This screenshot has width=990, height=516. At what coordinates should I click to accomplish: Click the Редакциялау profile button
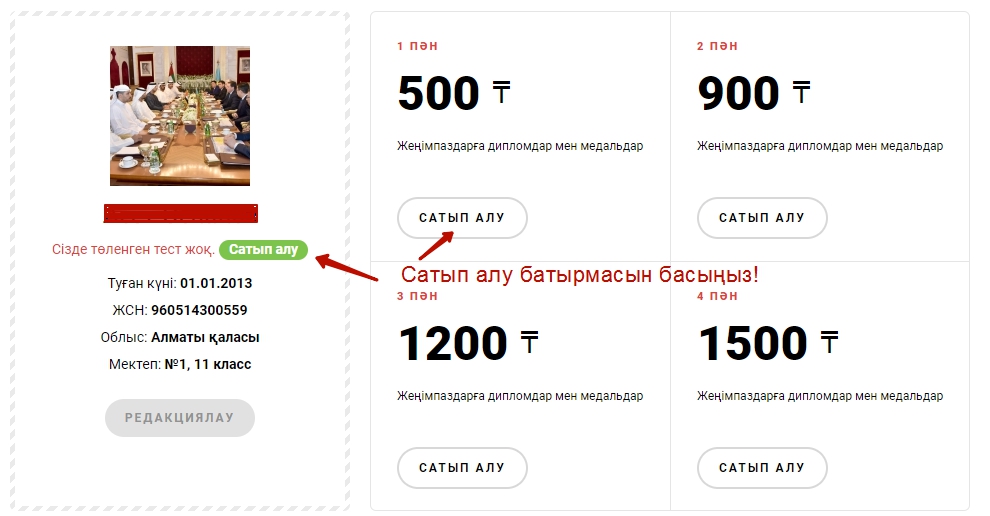180,417
